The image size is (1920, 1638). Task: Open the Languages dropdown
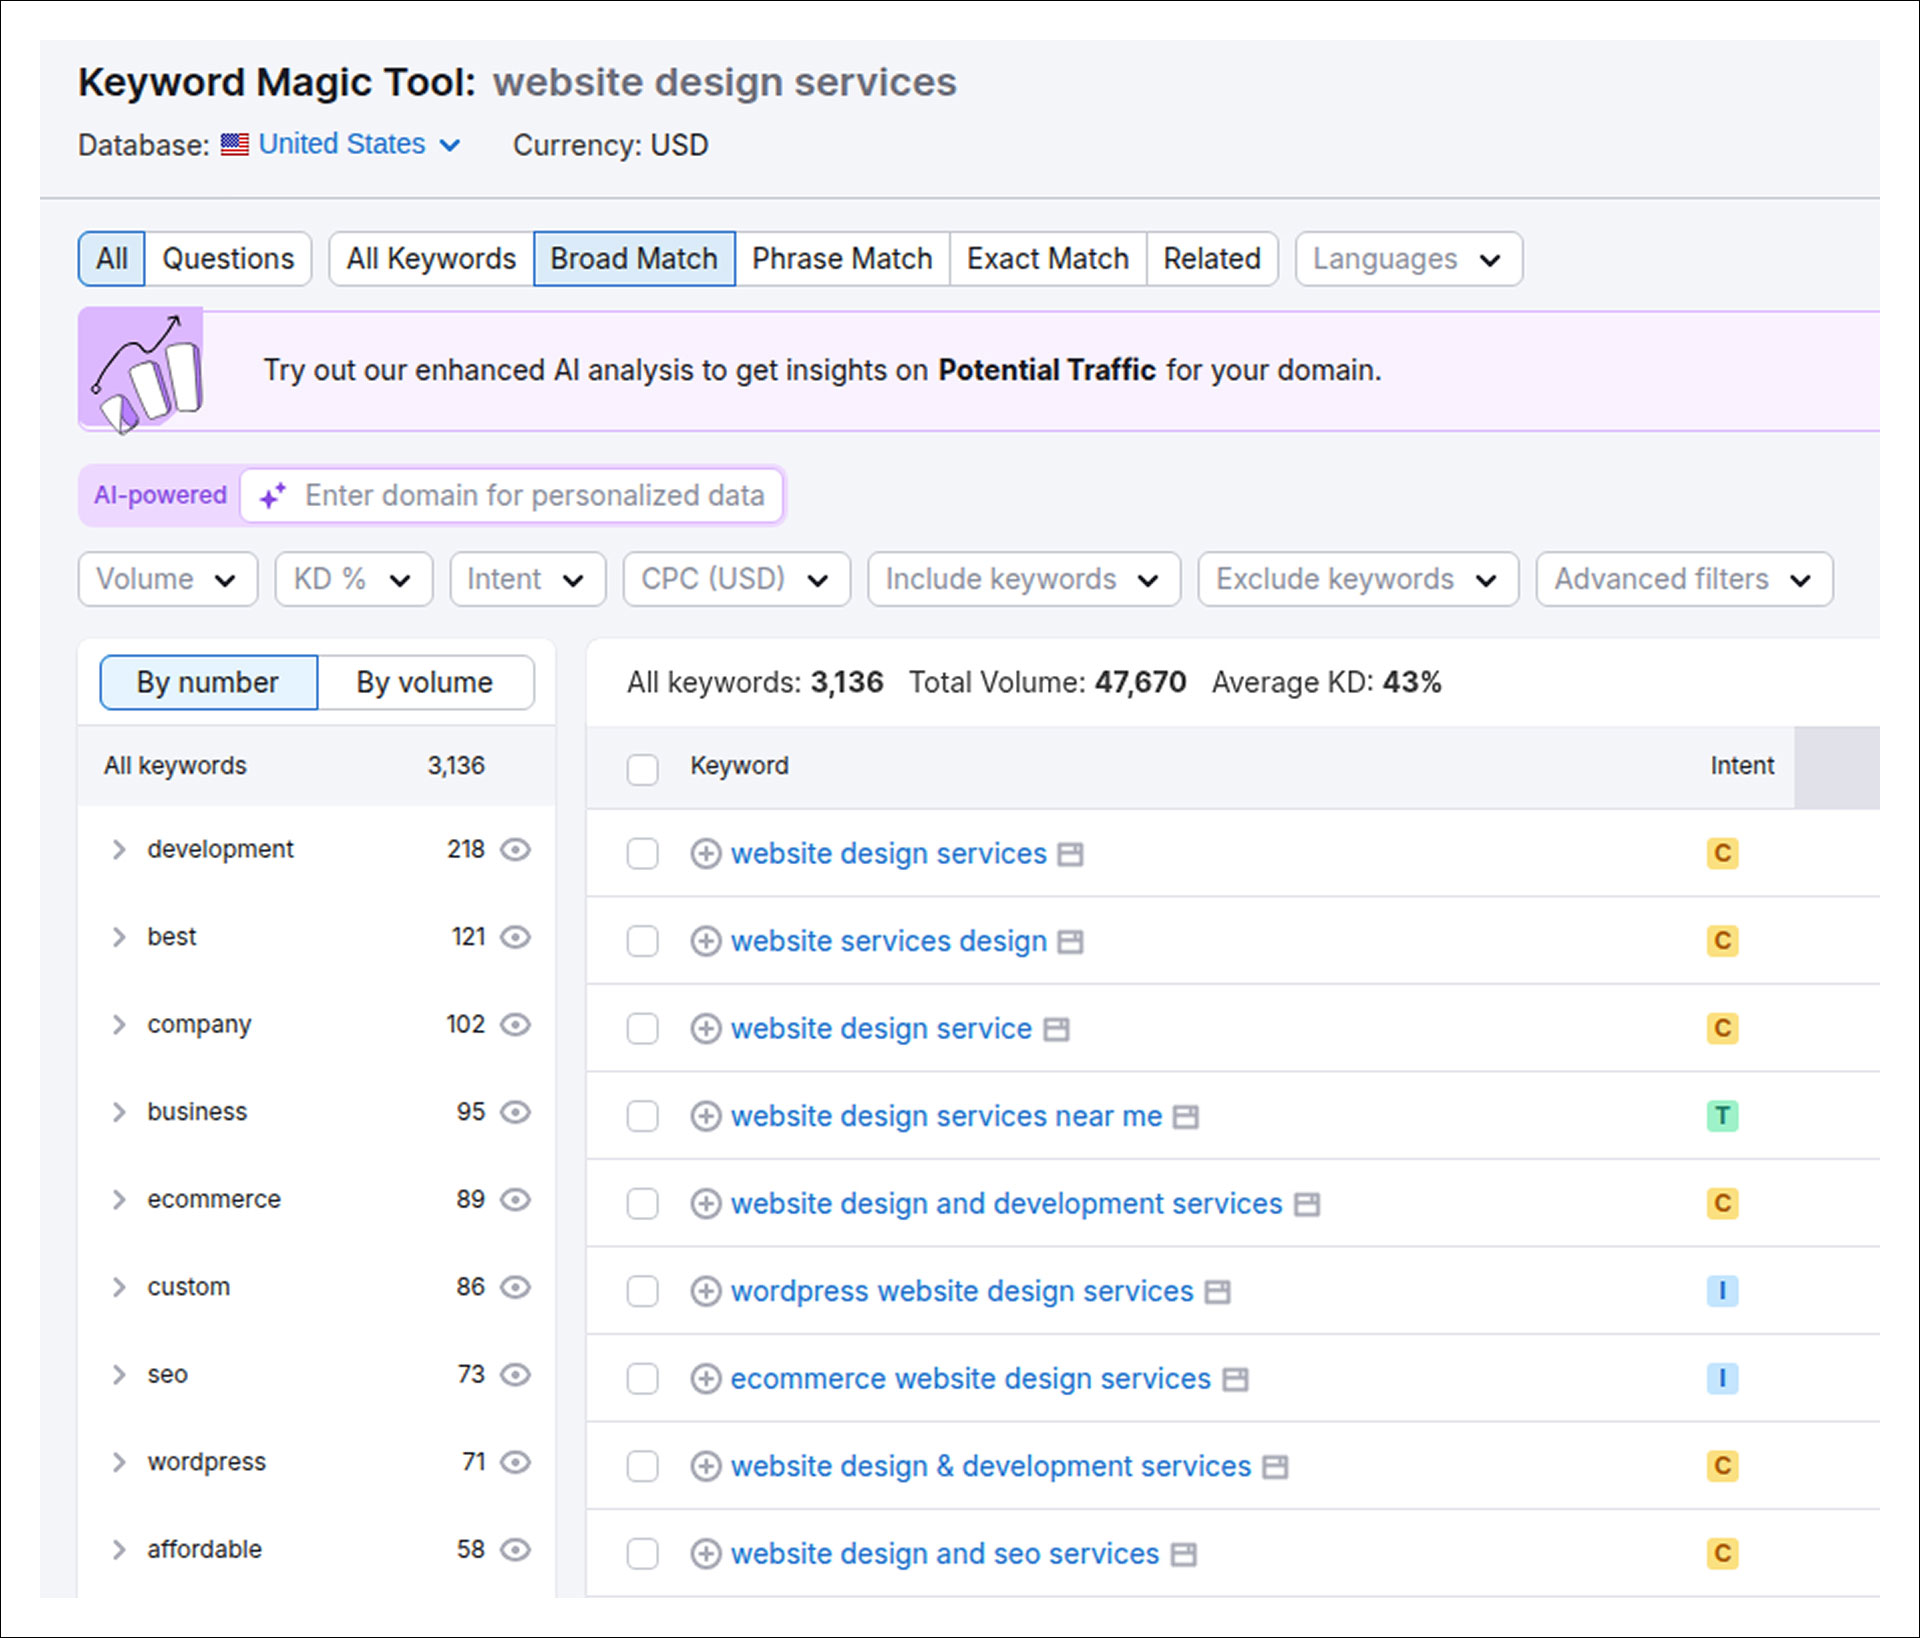coord(1408,259)
